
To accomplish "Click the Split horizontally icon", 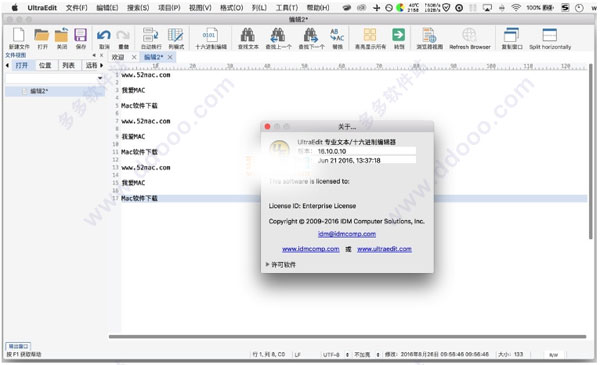I will pyautogui.click(x=549, y=35).
